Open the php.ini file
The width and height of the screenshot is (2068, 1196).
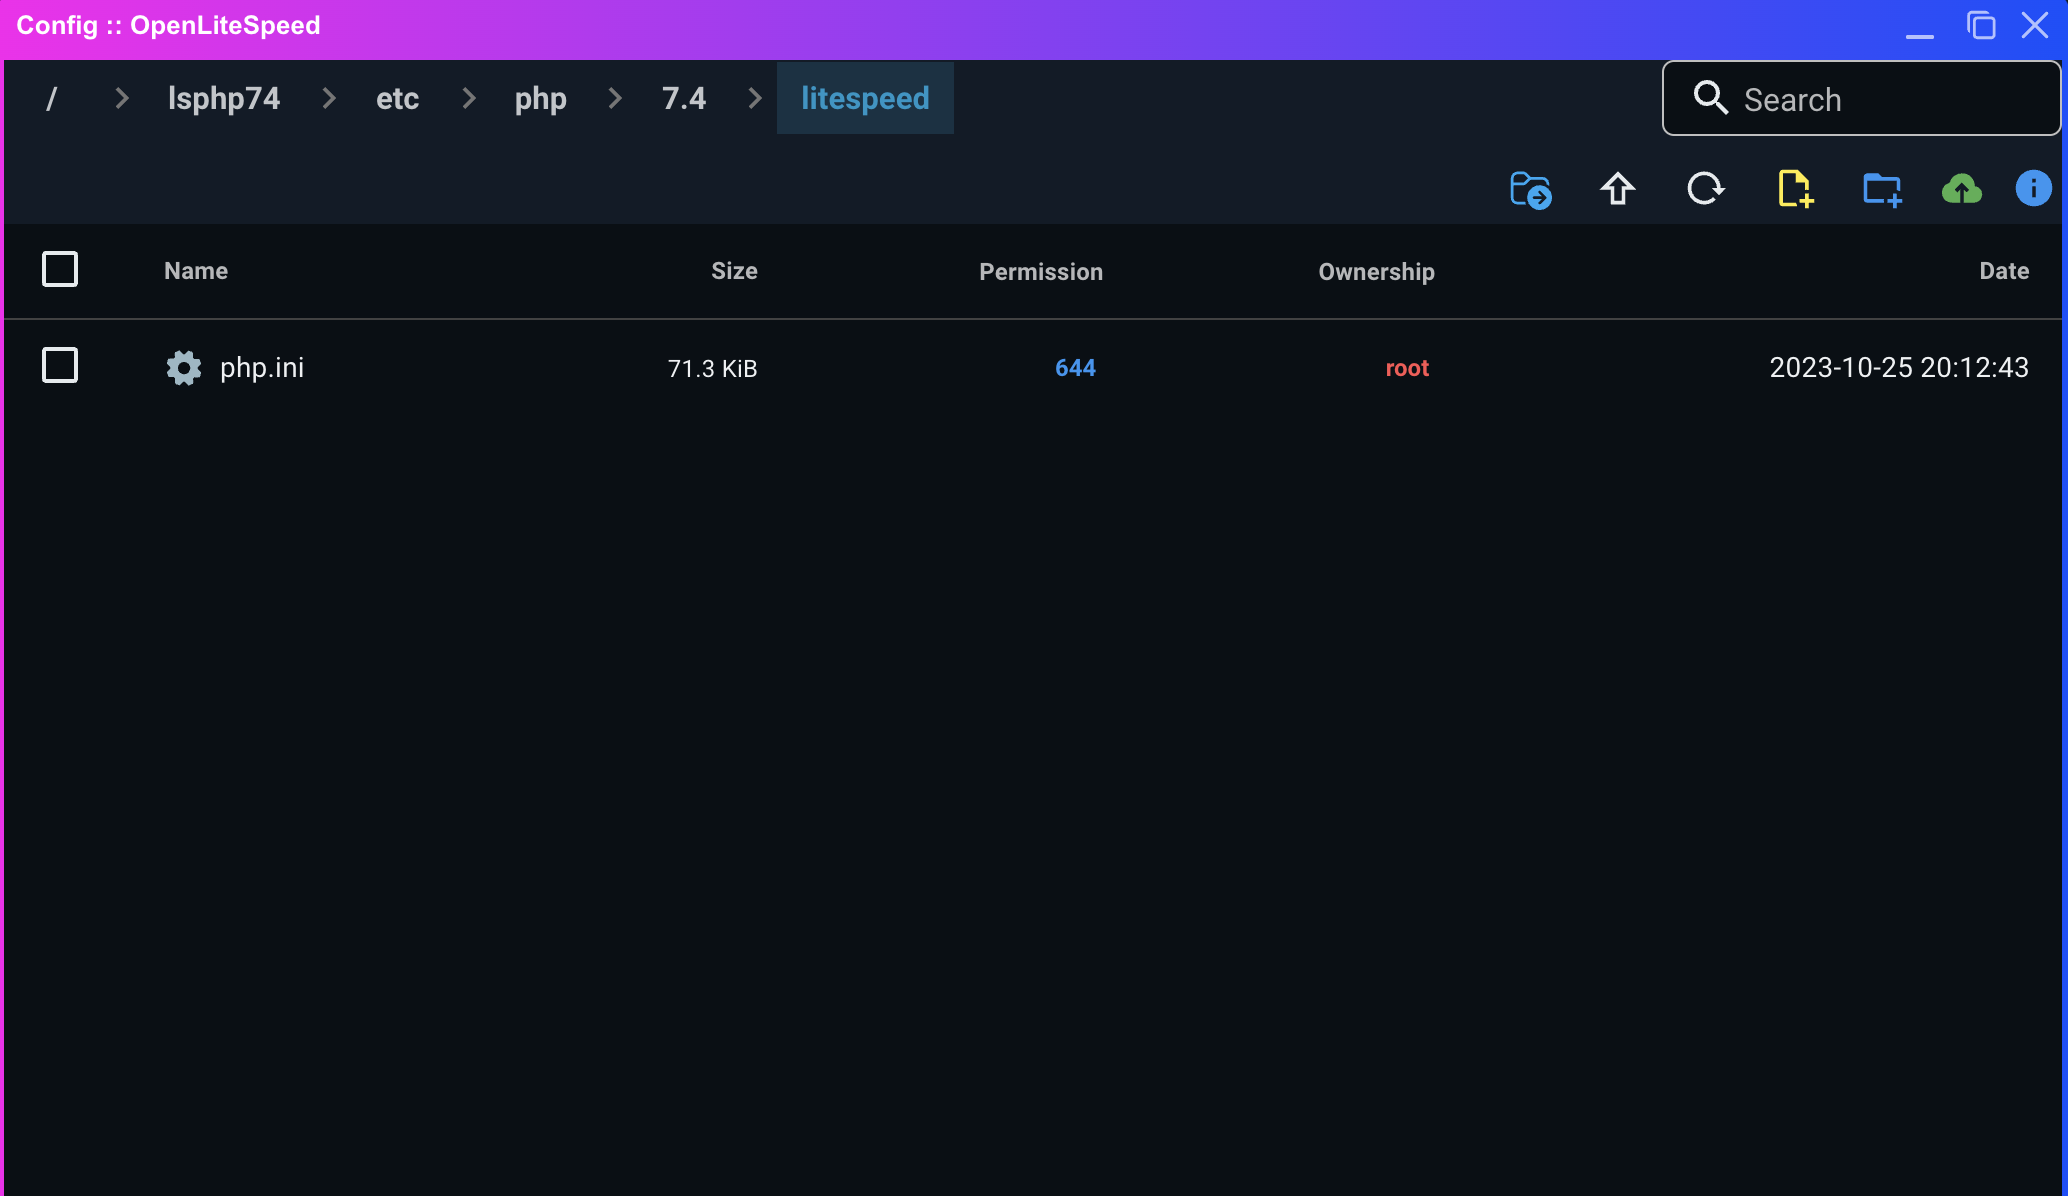(x=262, y=368)
